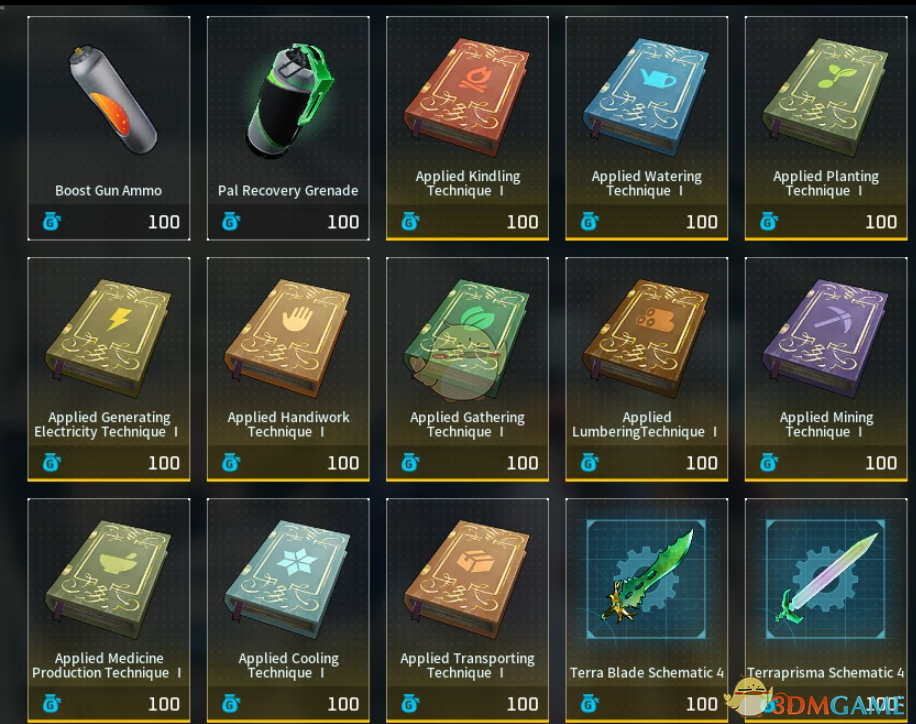This screenshot has height=724, width=916.
Task: Click the 100 price on Pal Recovery Grenade
Action: (343, 222)
